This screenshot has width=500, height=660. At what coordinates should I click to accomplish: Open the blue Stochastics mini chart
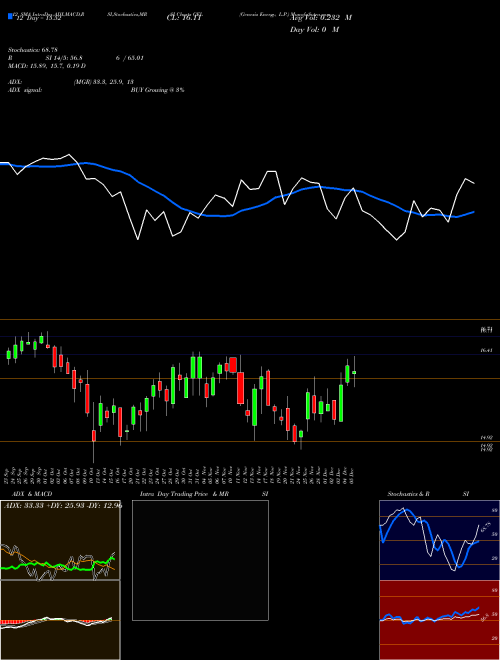pos(439,540)
